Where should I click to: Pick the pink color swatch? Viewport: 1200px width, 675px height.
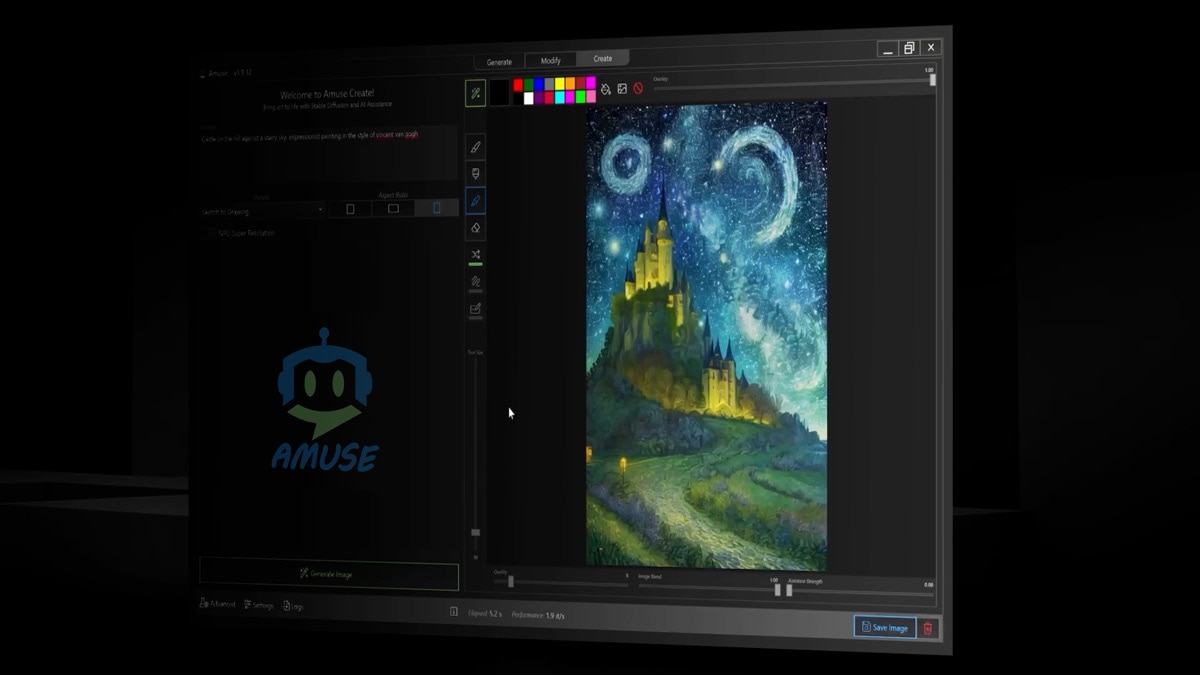click(x=591, y=96)
